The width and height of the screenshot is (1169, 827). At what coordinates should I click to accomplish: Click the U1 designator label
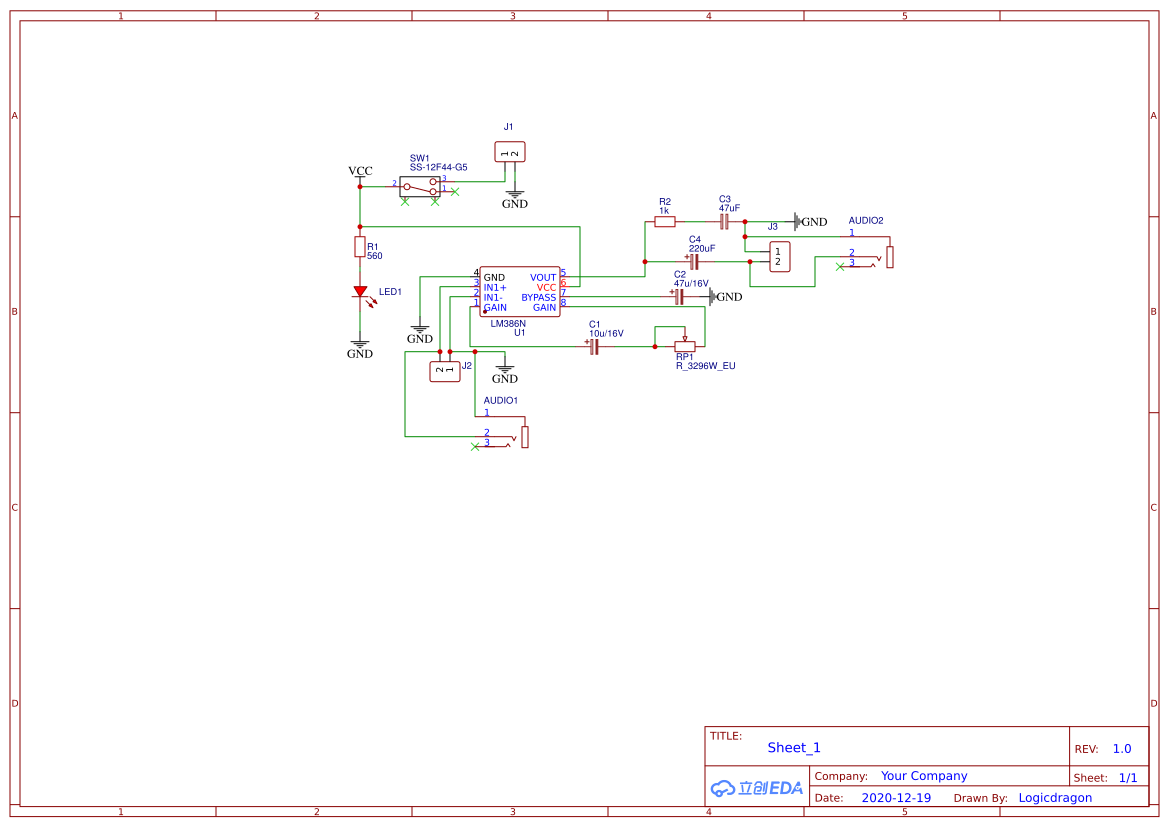520,333
